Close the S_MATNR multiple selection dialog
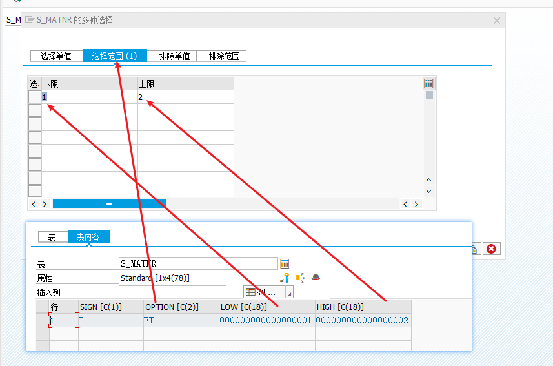Image resolution: width=553 pixels, height=366 pixels. tap(497, 20)
